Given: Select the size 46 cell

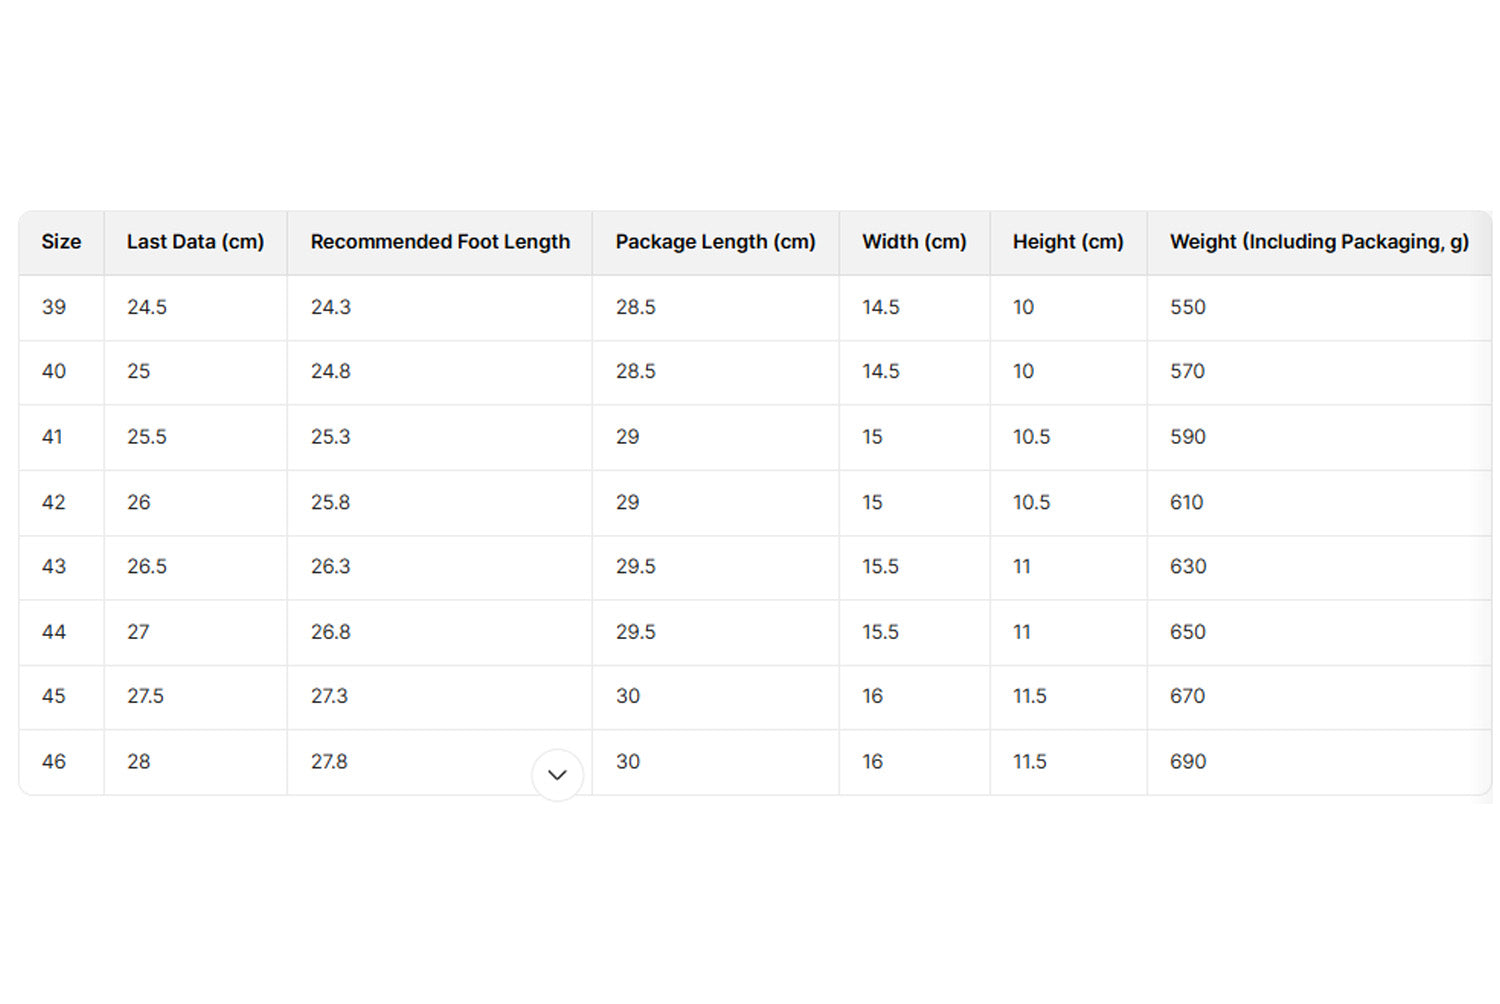Looking at the screenshot, I should click(54, 762).
